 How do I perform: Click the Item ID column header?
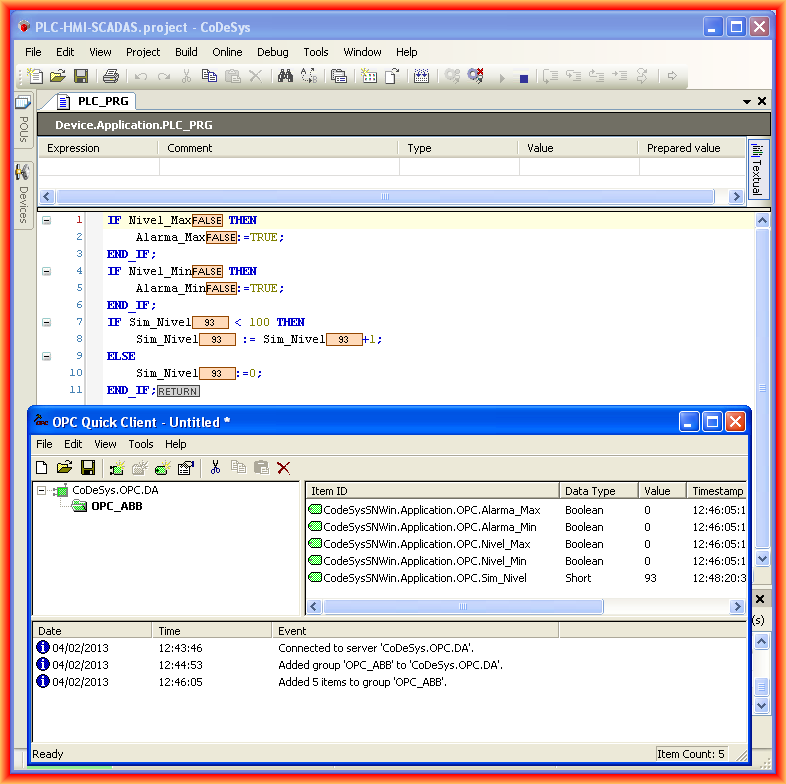[430, 491]
